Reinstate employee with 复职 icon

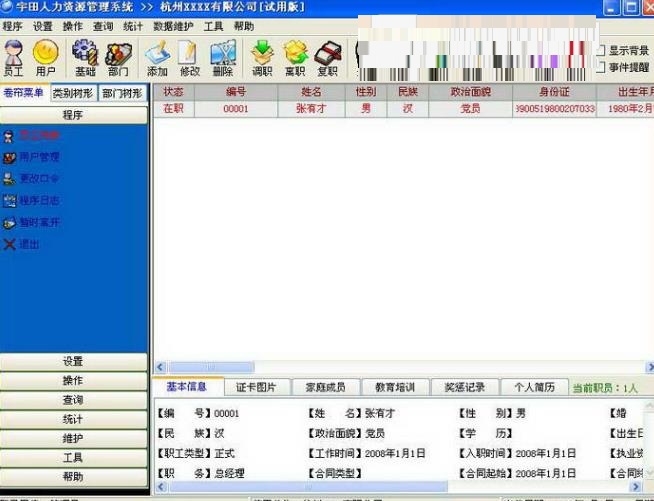coord(328,58)
